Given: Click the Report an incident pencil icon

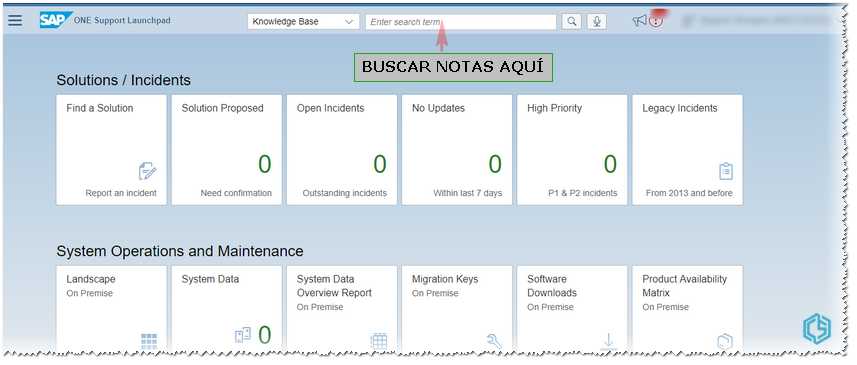Looking at the screenshot, I should click(x=148, y=172).
